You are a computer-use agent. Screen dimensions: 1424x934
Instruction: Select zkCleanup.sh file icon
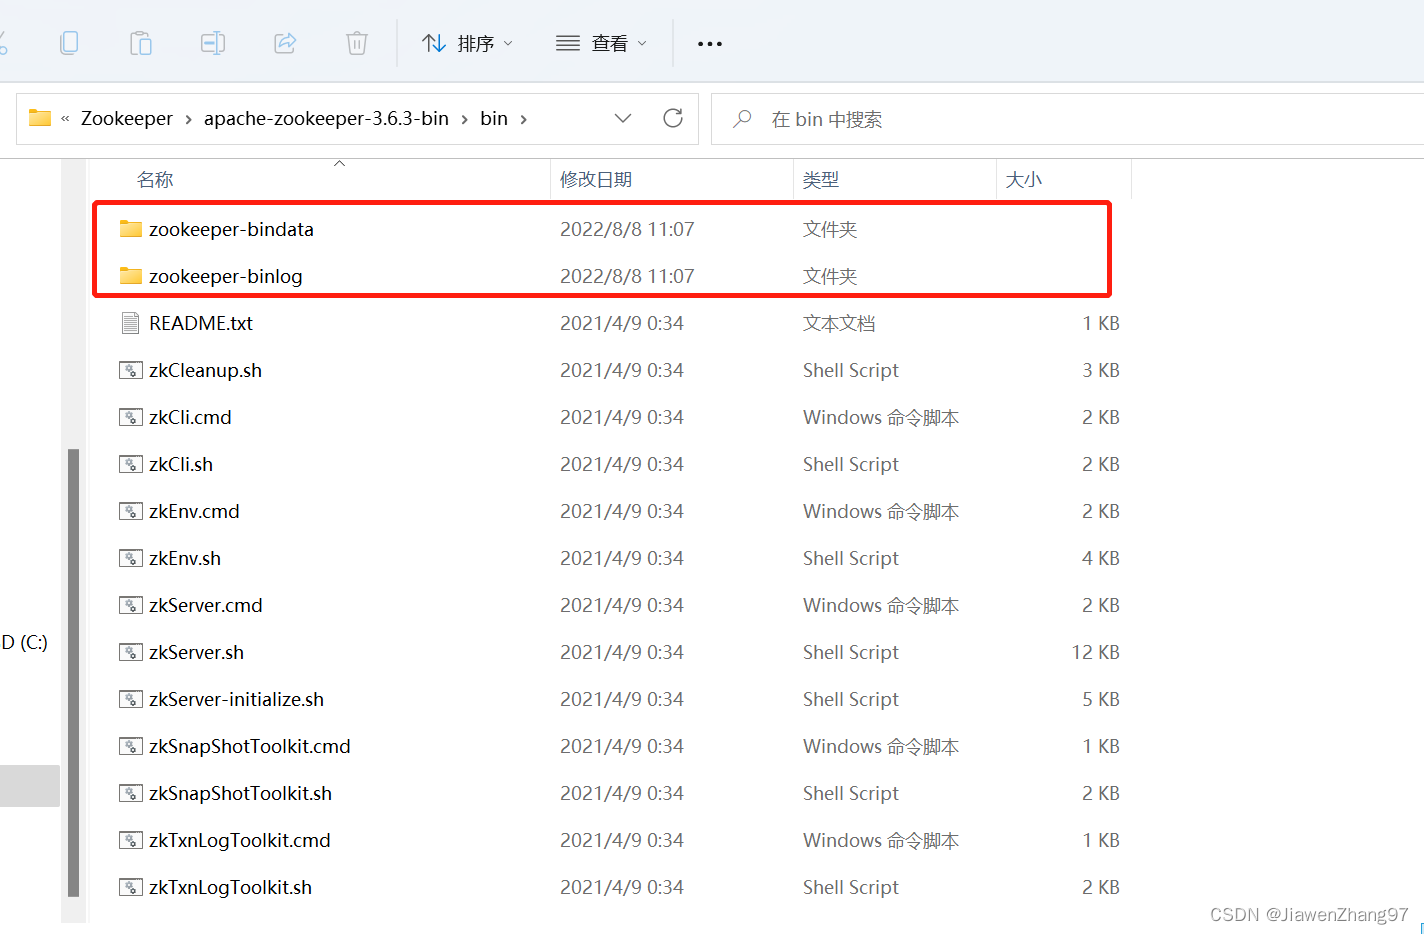(x=131, y=370)
